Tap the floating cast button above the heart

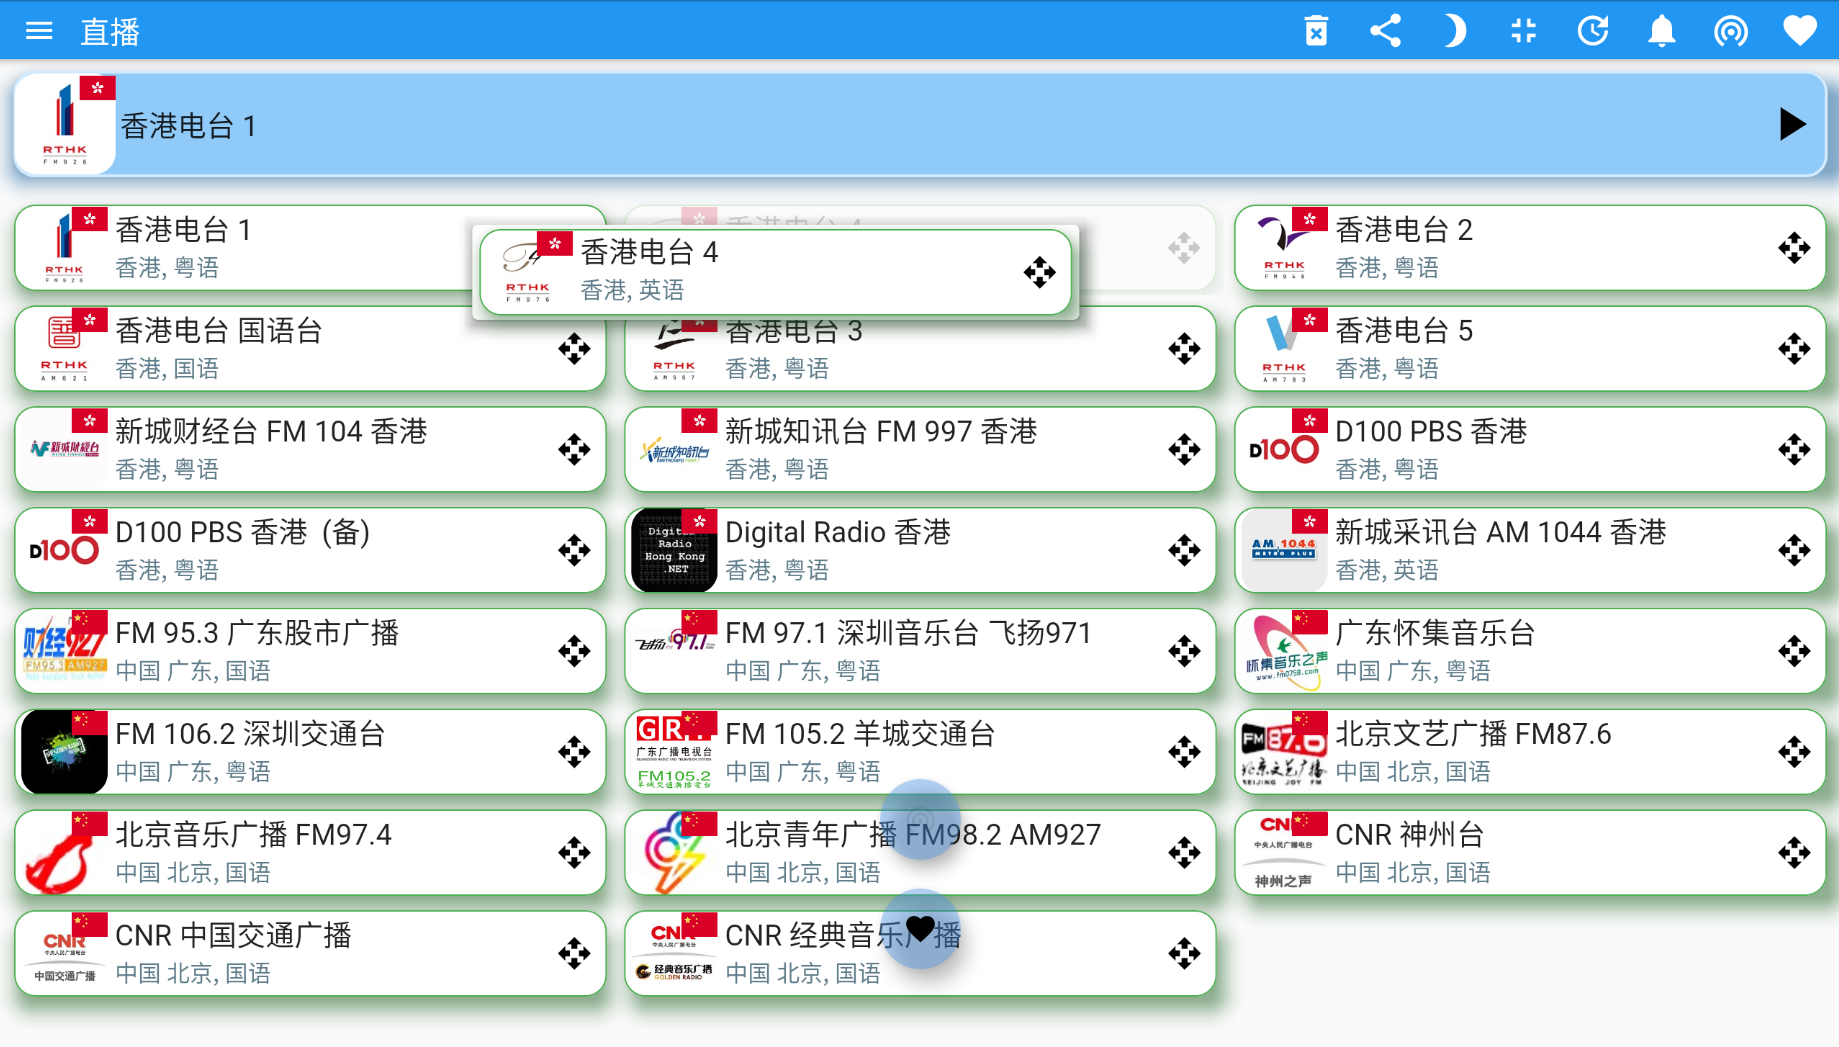(921, 820)
